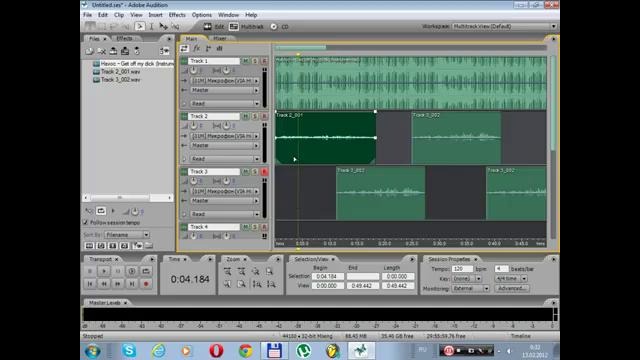Switch to Edit view
Viewport: 640px width, 360px height.
[214, 27]
